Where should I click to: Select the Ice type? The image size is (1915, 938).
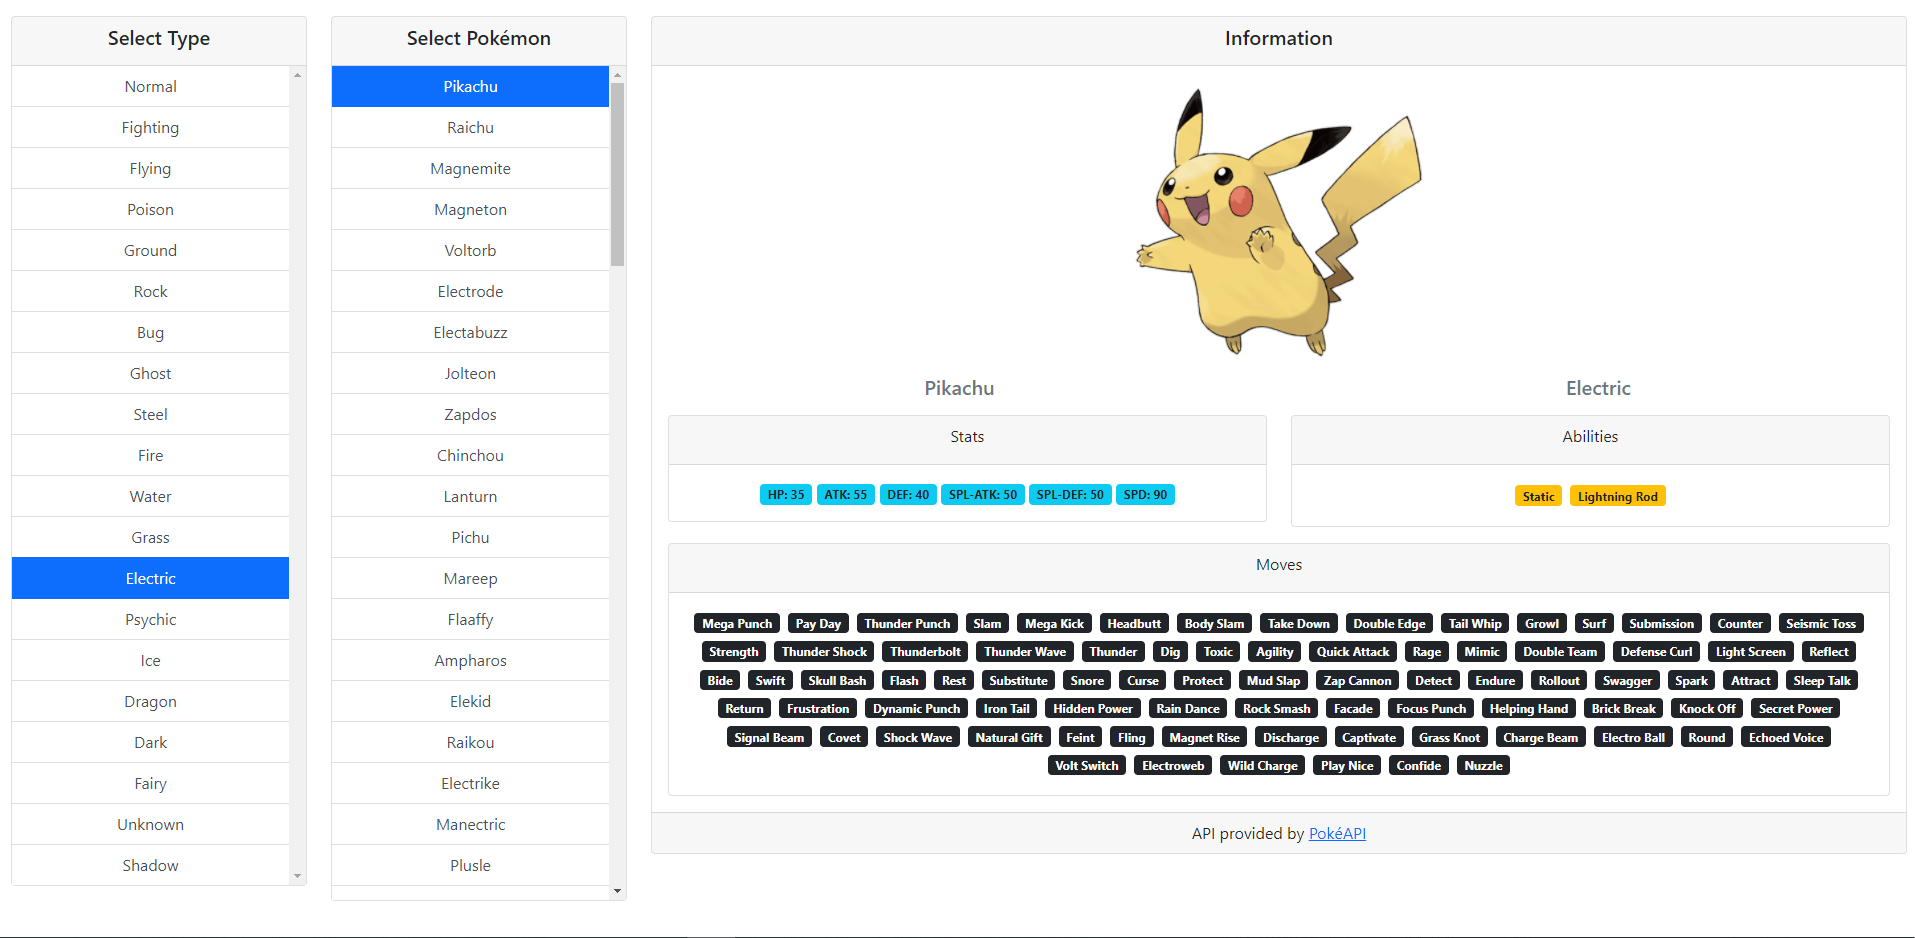pyautogui.click(x=150, y=660)
